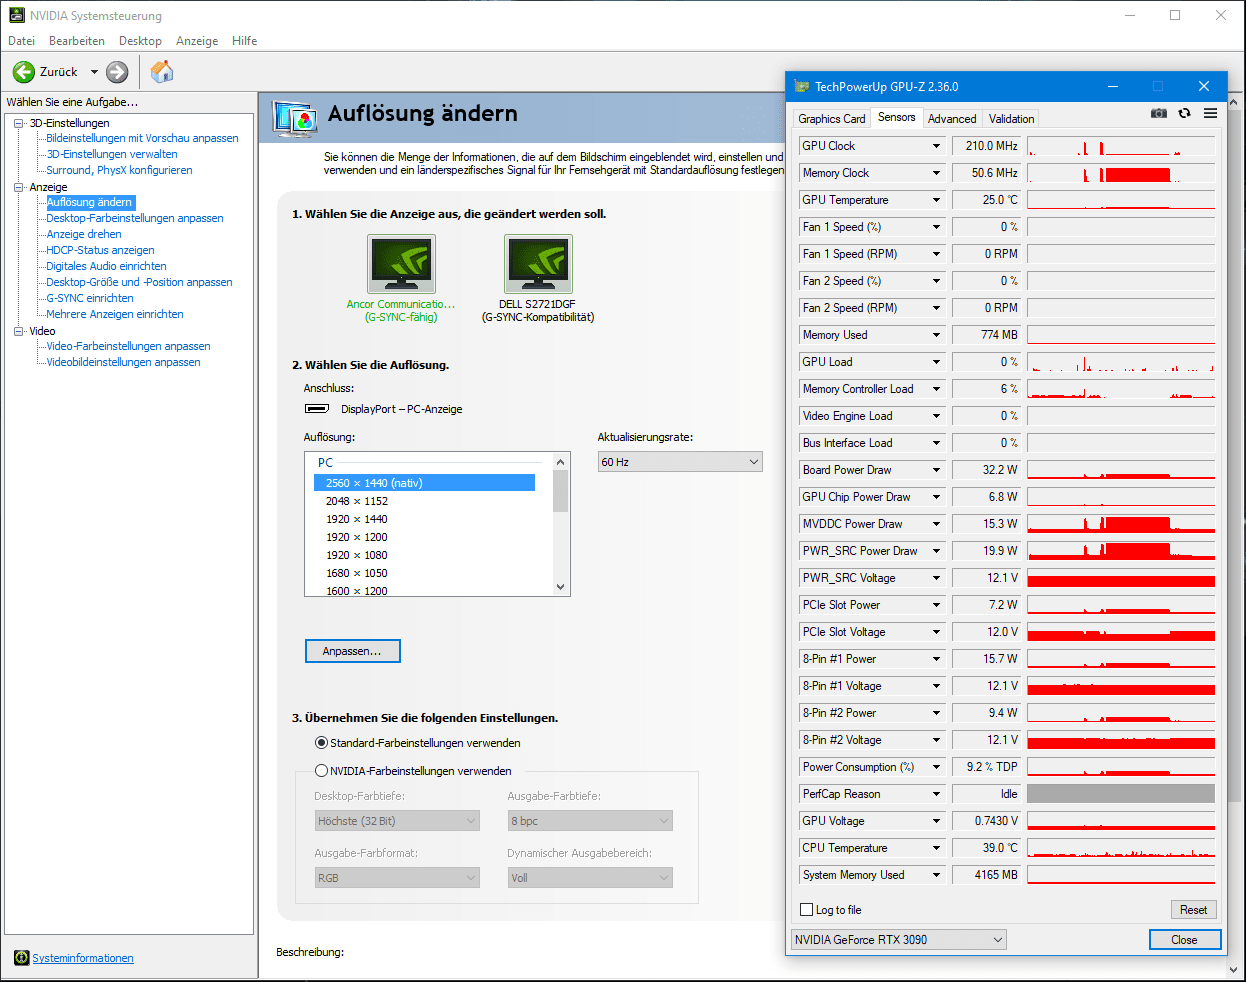Open Digitales Audio einrichten
The height and width of the screenshot is (982, 1246).
click(106, 266)
